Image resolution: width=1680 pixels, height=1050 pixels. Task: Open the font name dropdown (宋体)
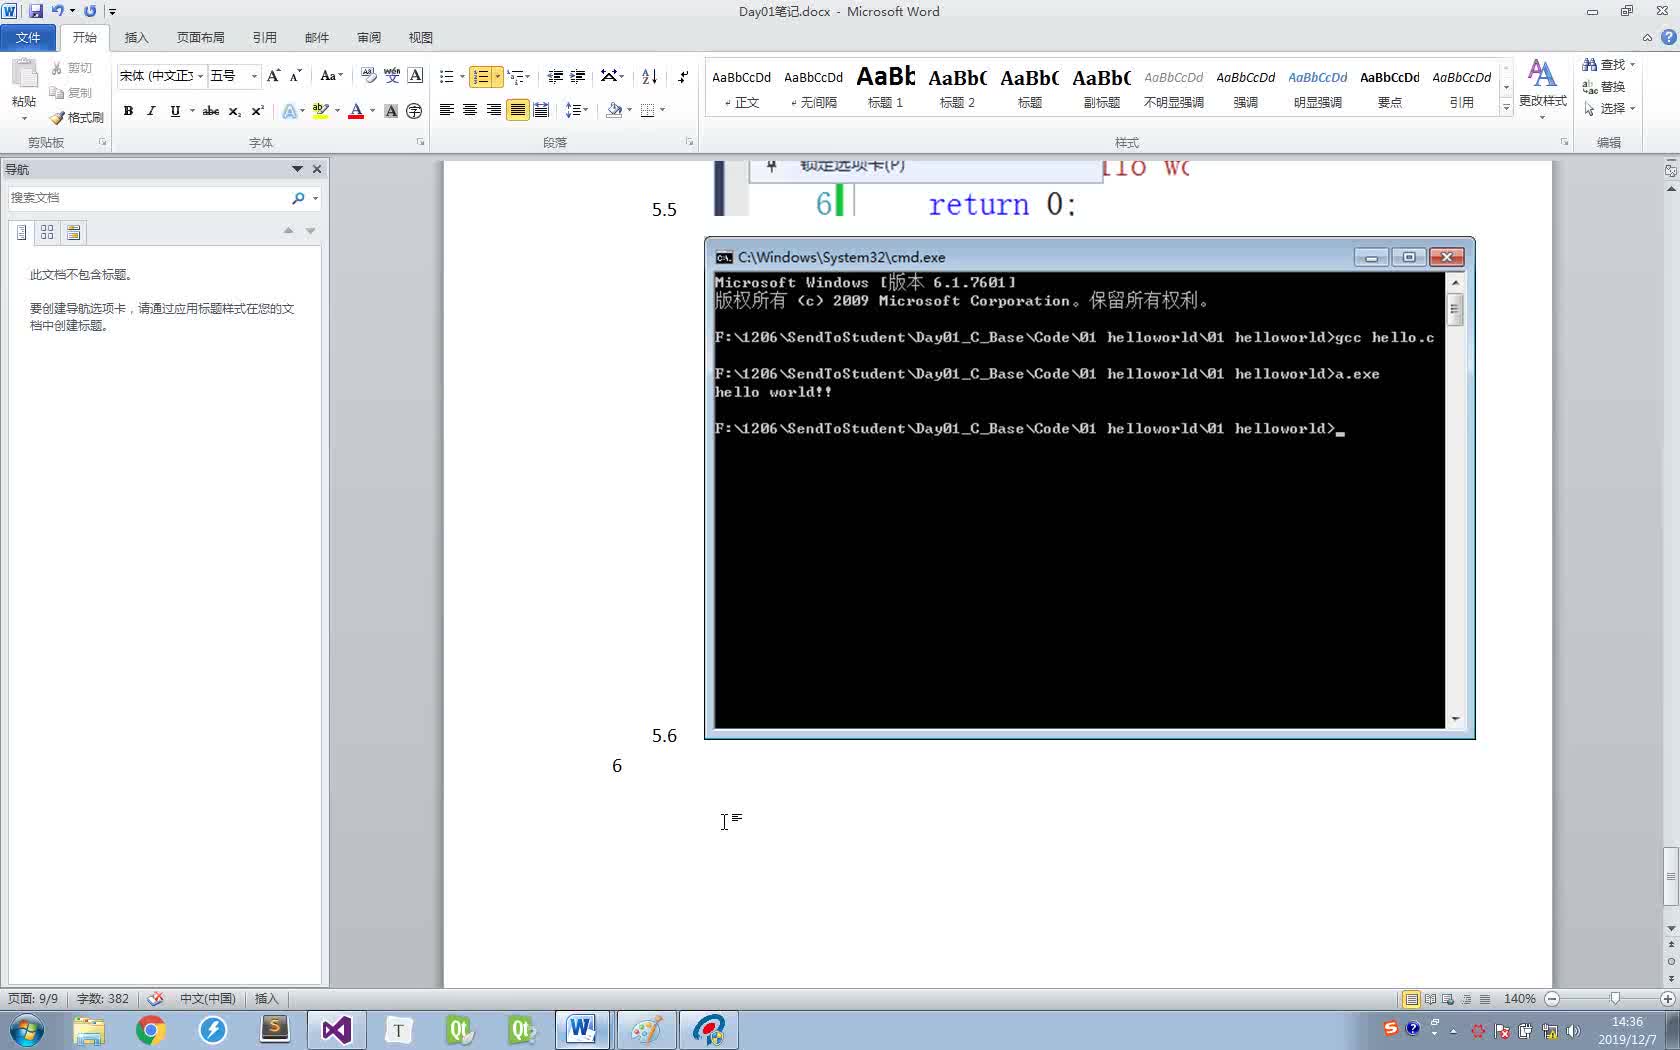[200, 76]
